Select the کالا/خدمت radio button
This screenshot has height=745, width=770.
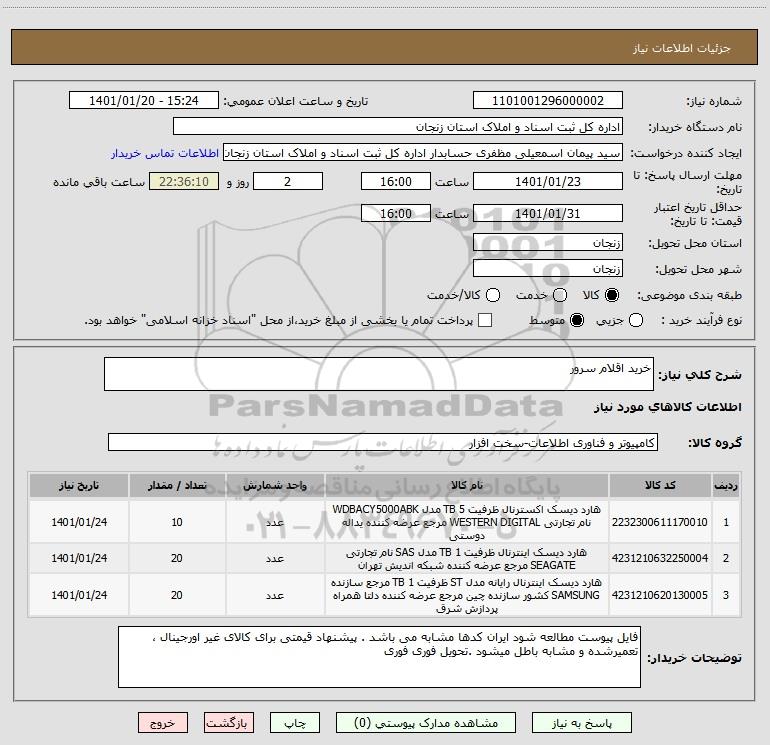[x=493, y=295]
